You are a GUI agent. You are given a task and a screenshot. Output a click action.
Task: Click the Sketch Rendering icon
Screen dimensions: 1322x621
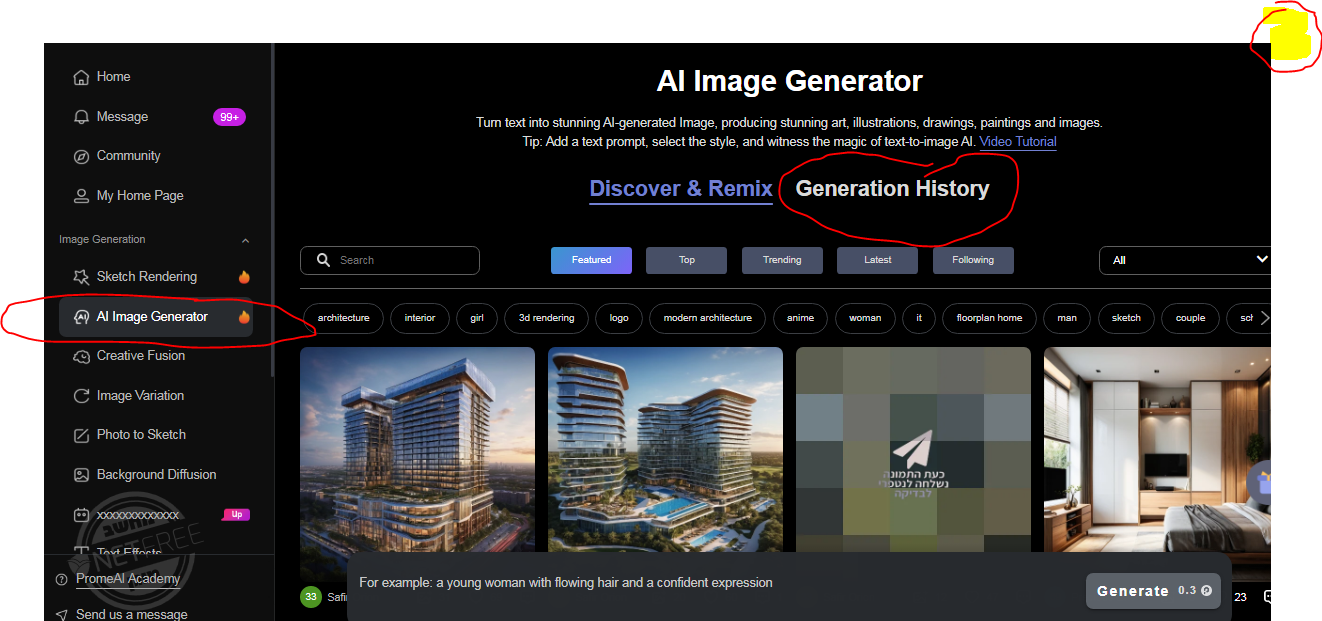(81, 277)
